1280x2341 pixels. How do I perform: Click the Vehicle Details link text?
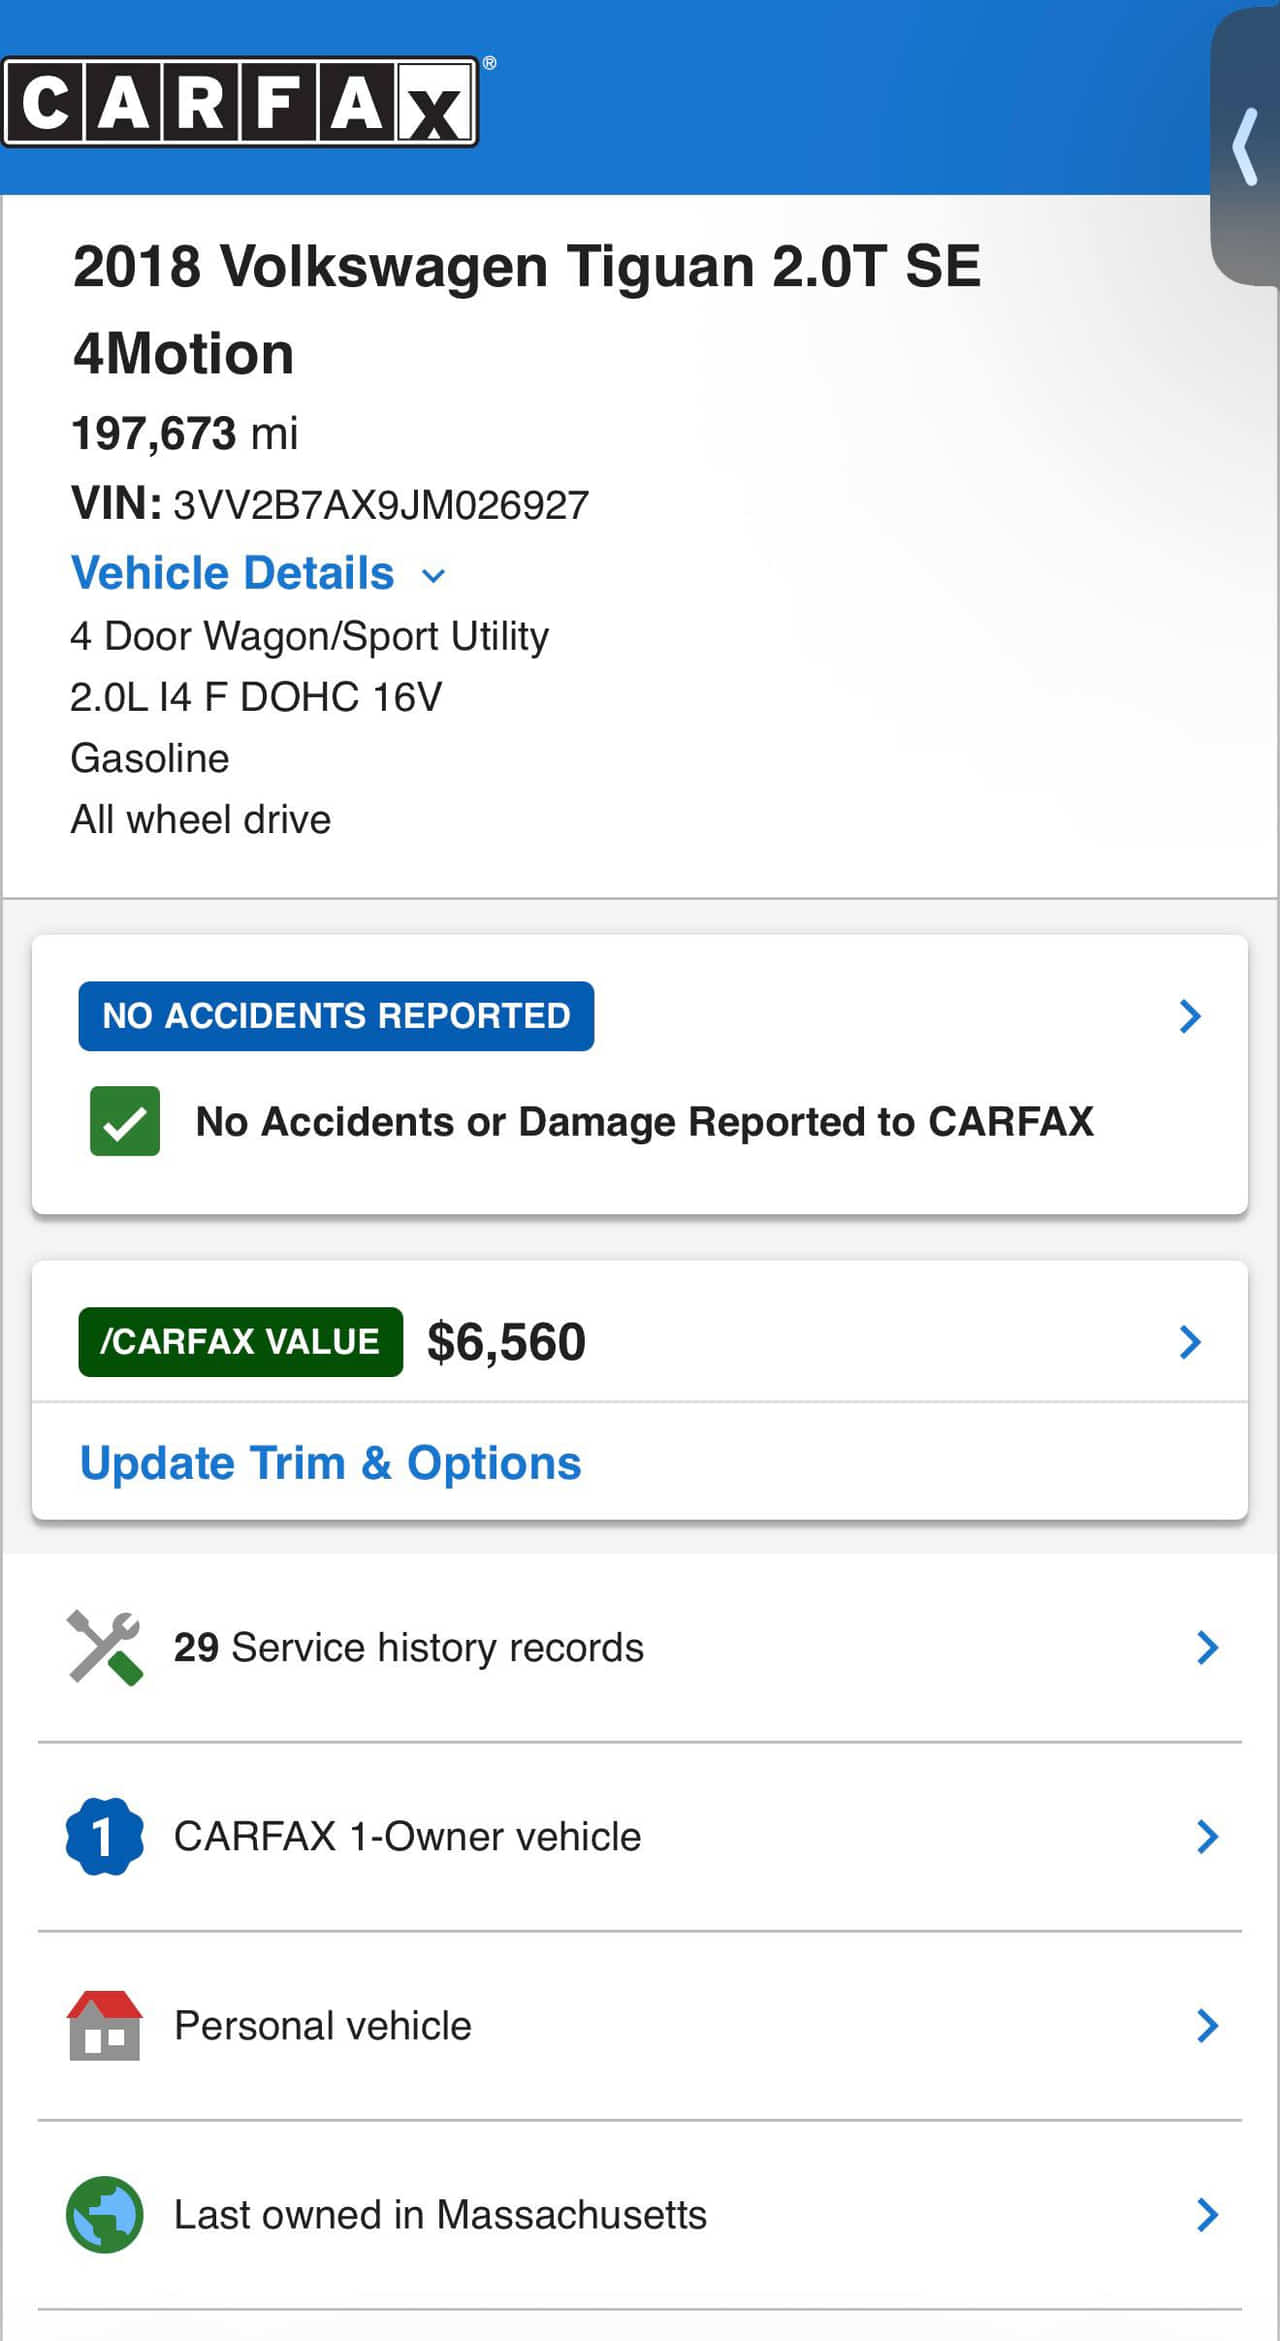233,573
